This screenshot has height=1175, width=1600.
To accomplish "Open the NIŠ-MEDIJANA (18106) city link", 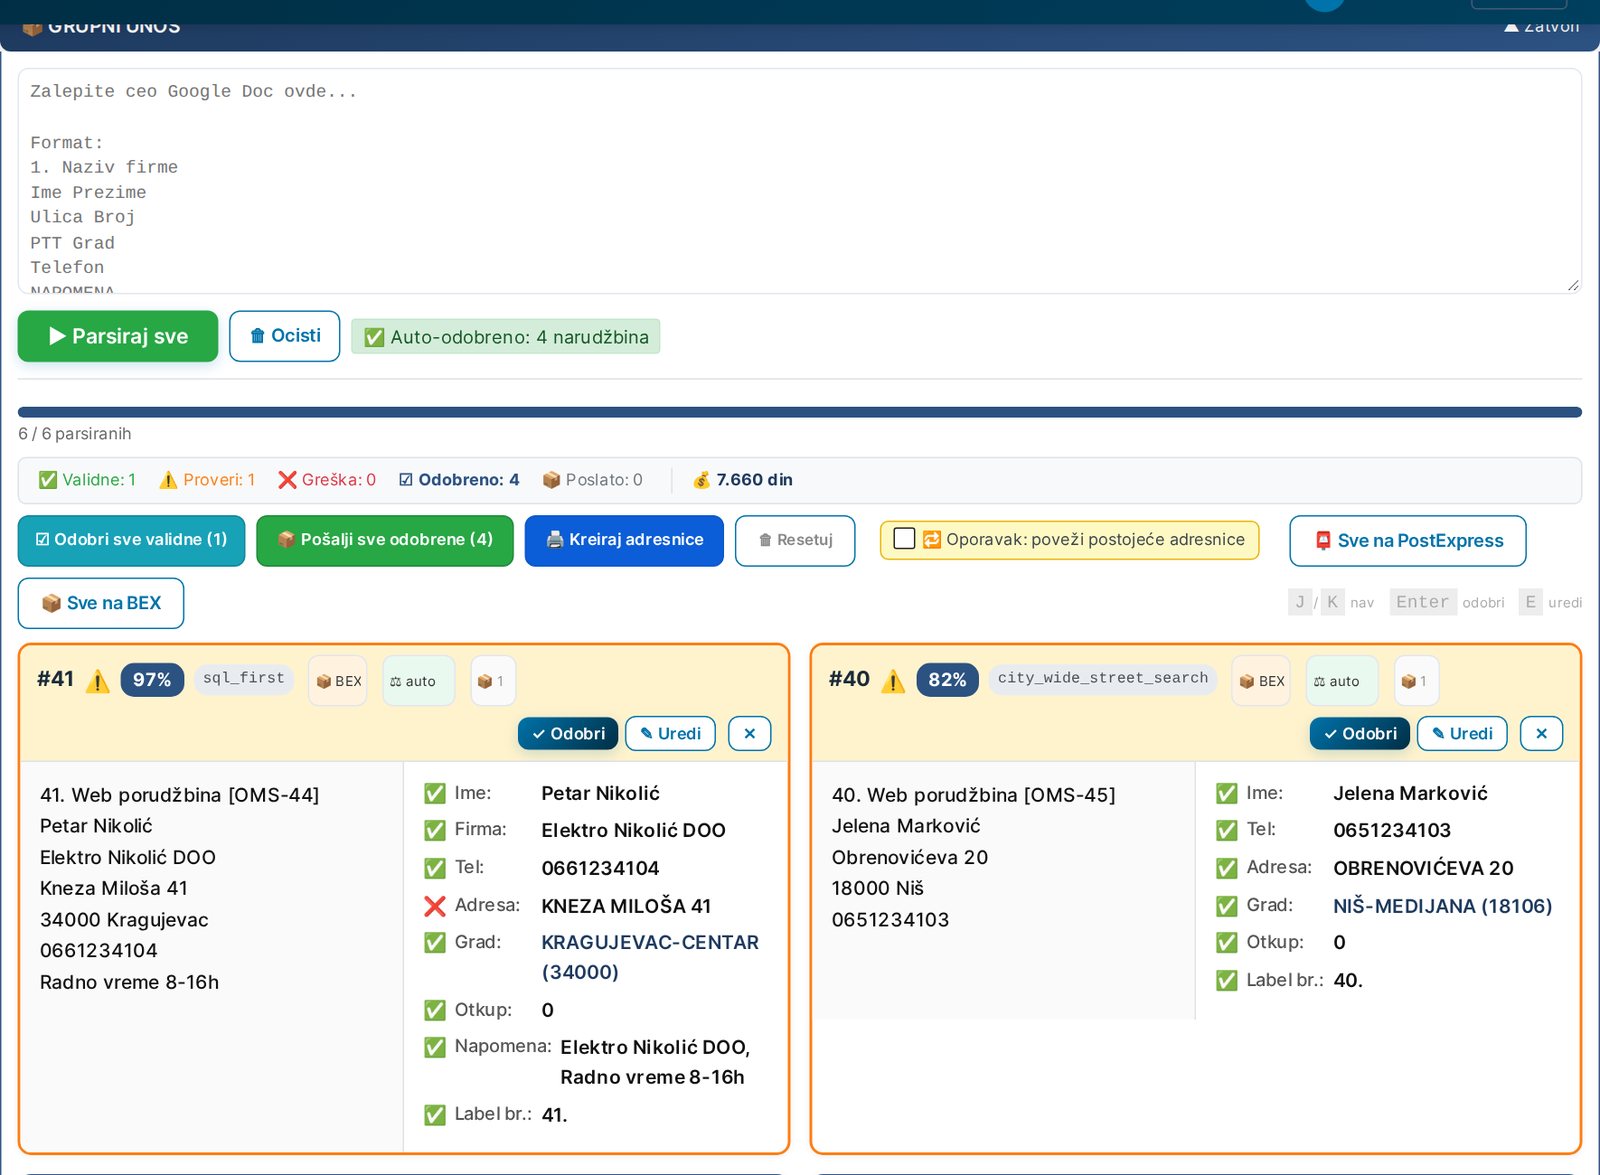I will click(1443, 906).
